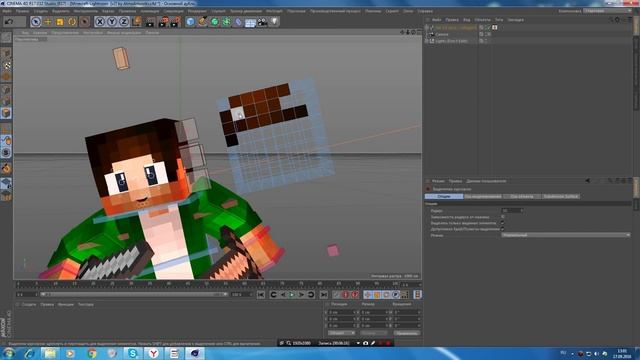The height and width of the screenshot is (360, 640).
Task: Select the Move tool
Action: (x=48, y=22)
